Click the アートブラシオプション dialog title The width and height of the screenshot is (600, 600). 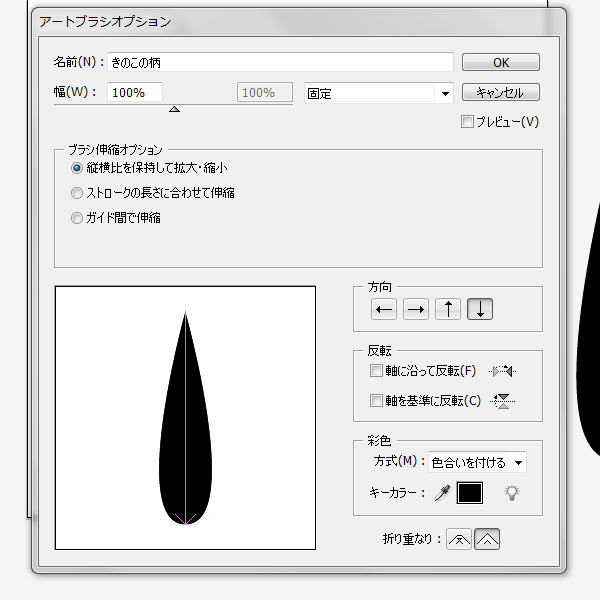[x=105, y=21]
